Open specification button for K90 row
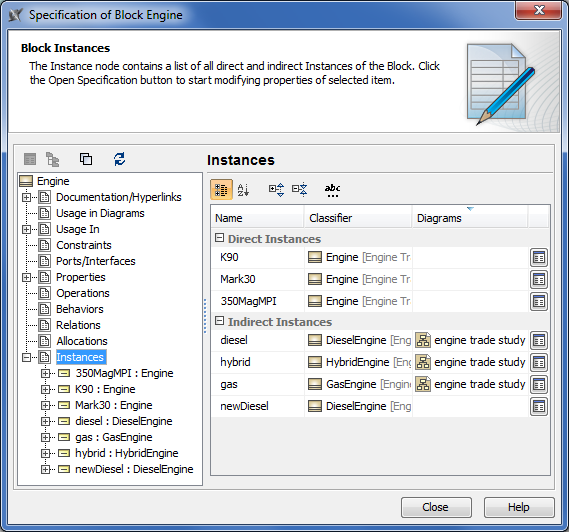This screenshot has width=569, height=532. pos(539,258)
